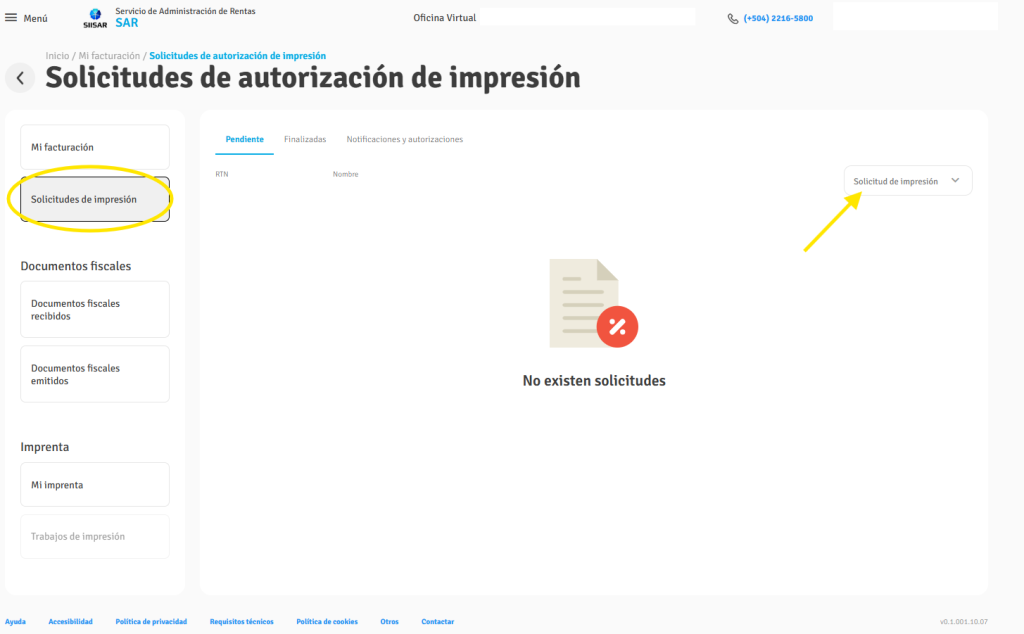Open the Ayuda footer link
The width and height of the screenshot is (1024, 634).
(x=15, y=622)
